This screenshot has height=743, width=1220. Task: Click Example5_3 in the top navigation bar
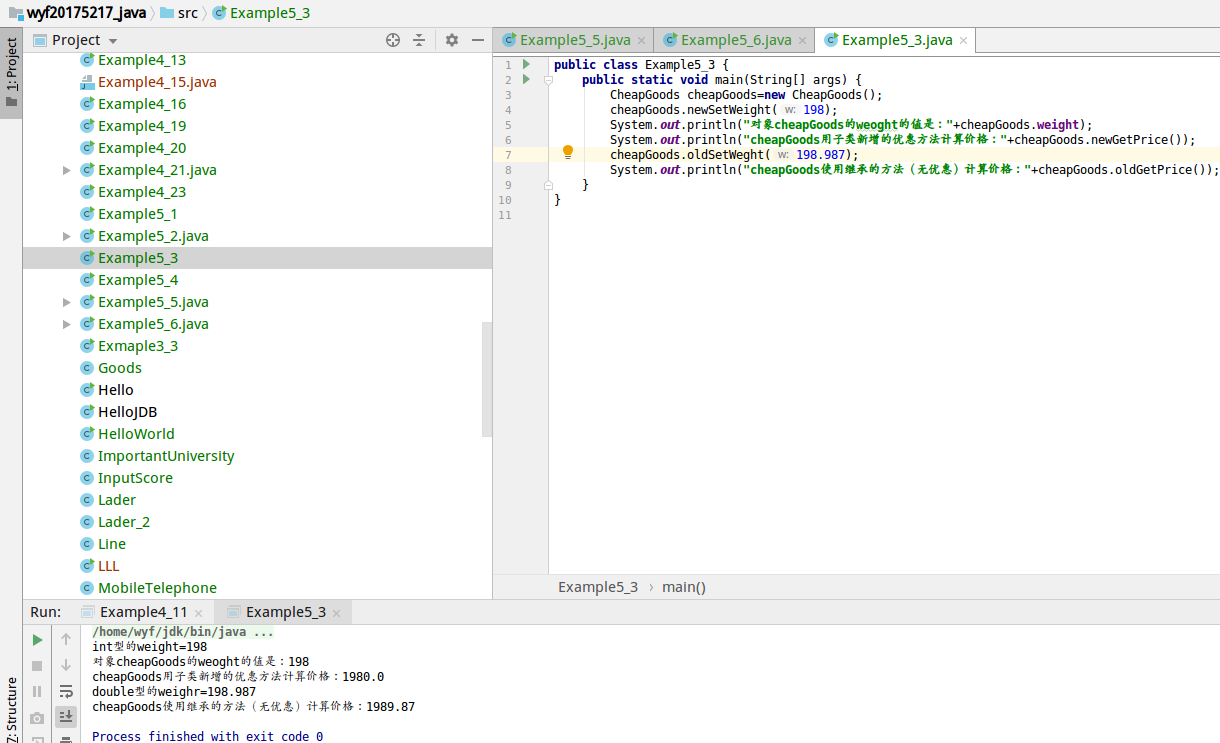point(261,13)
